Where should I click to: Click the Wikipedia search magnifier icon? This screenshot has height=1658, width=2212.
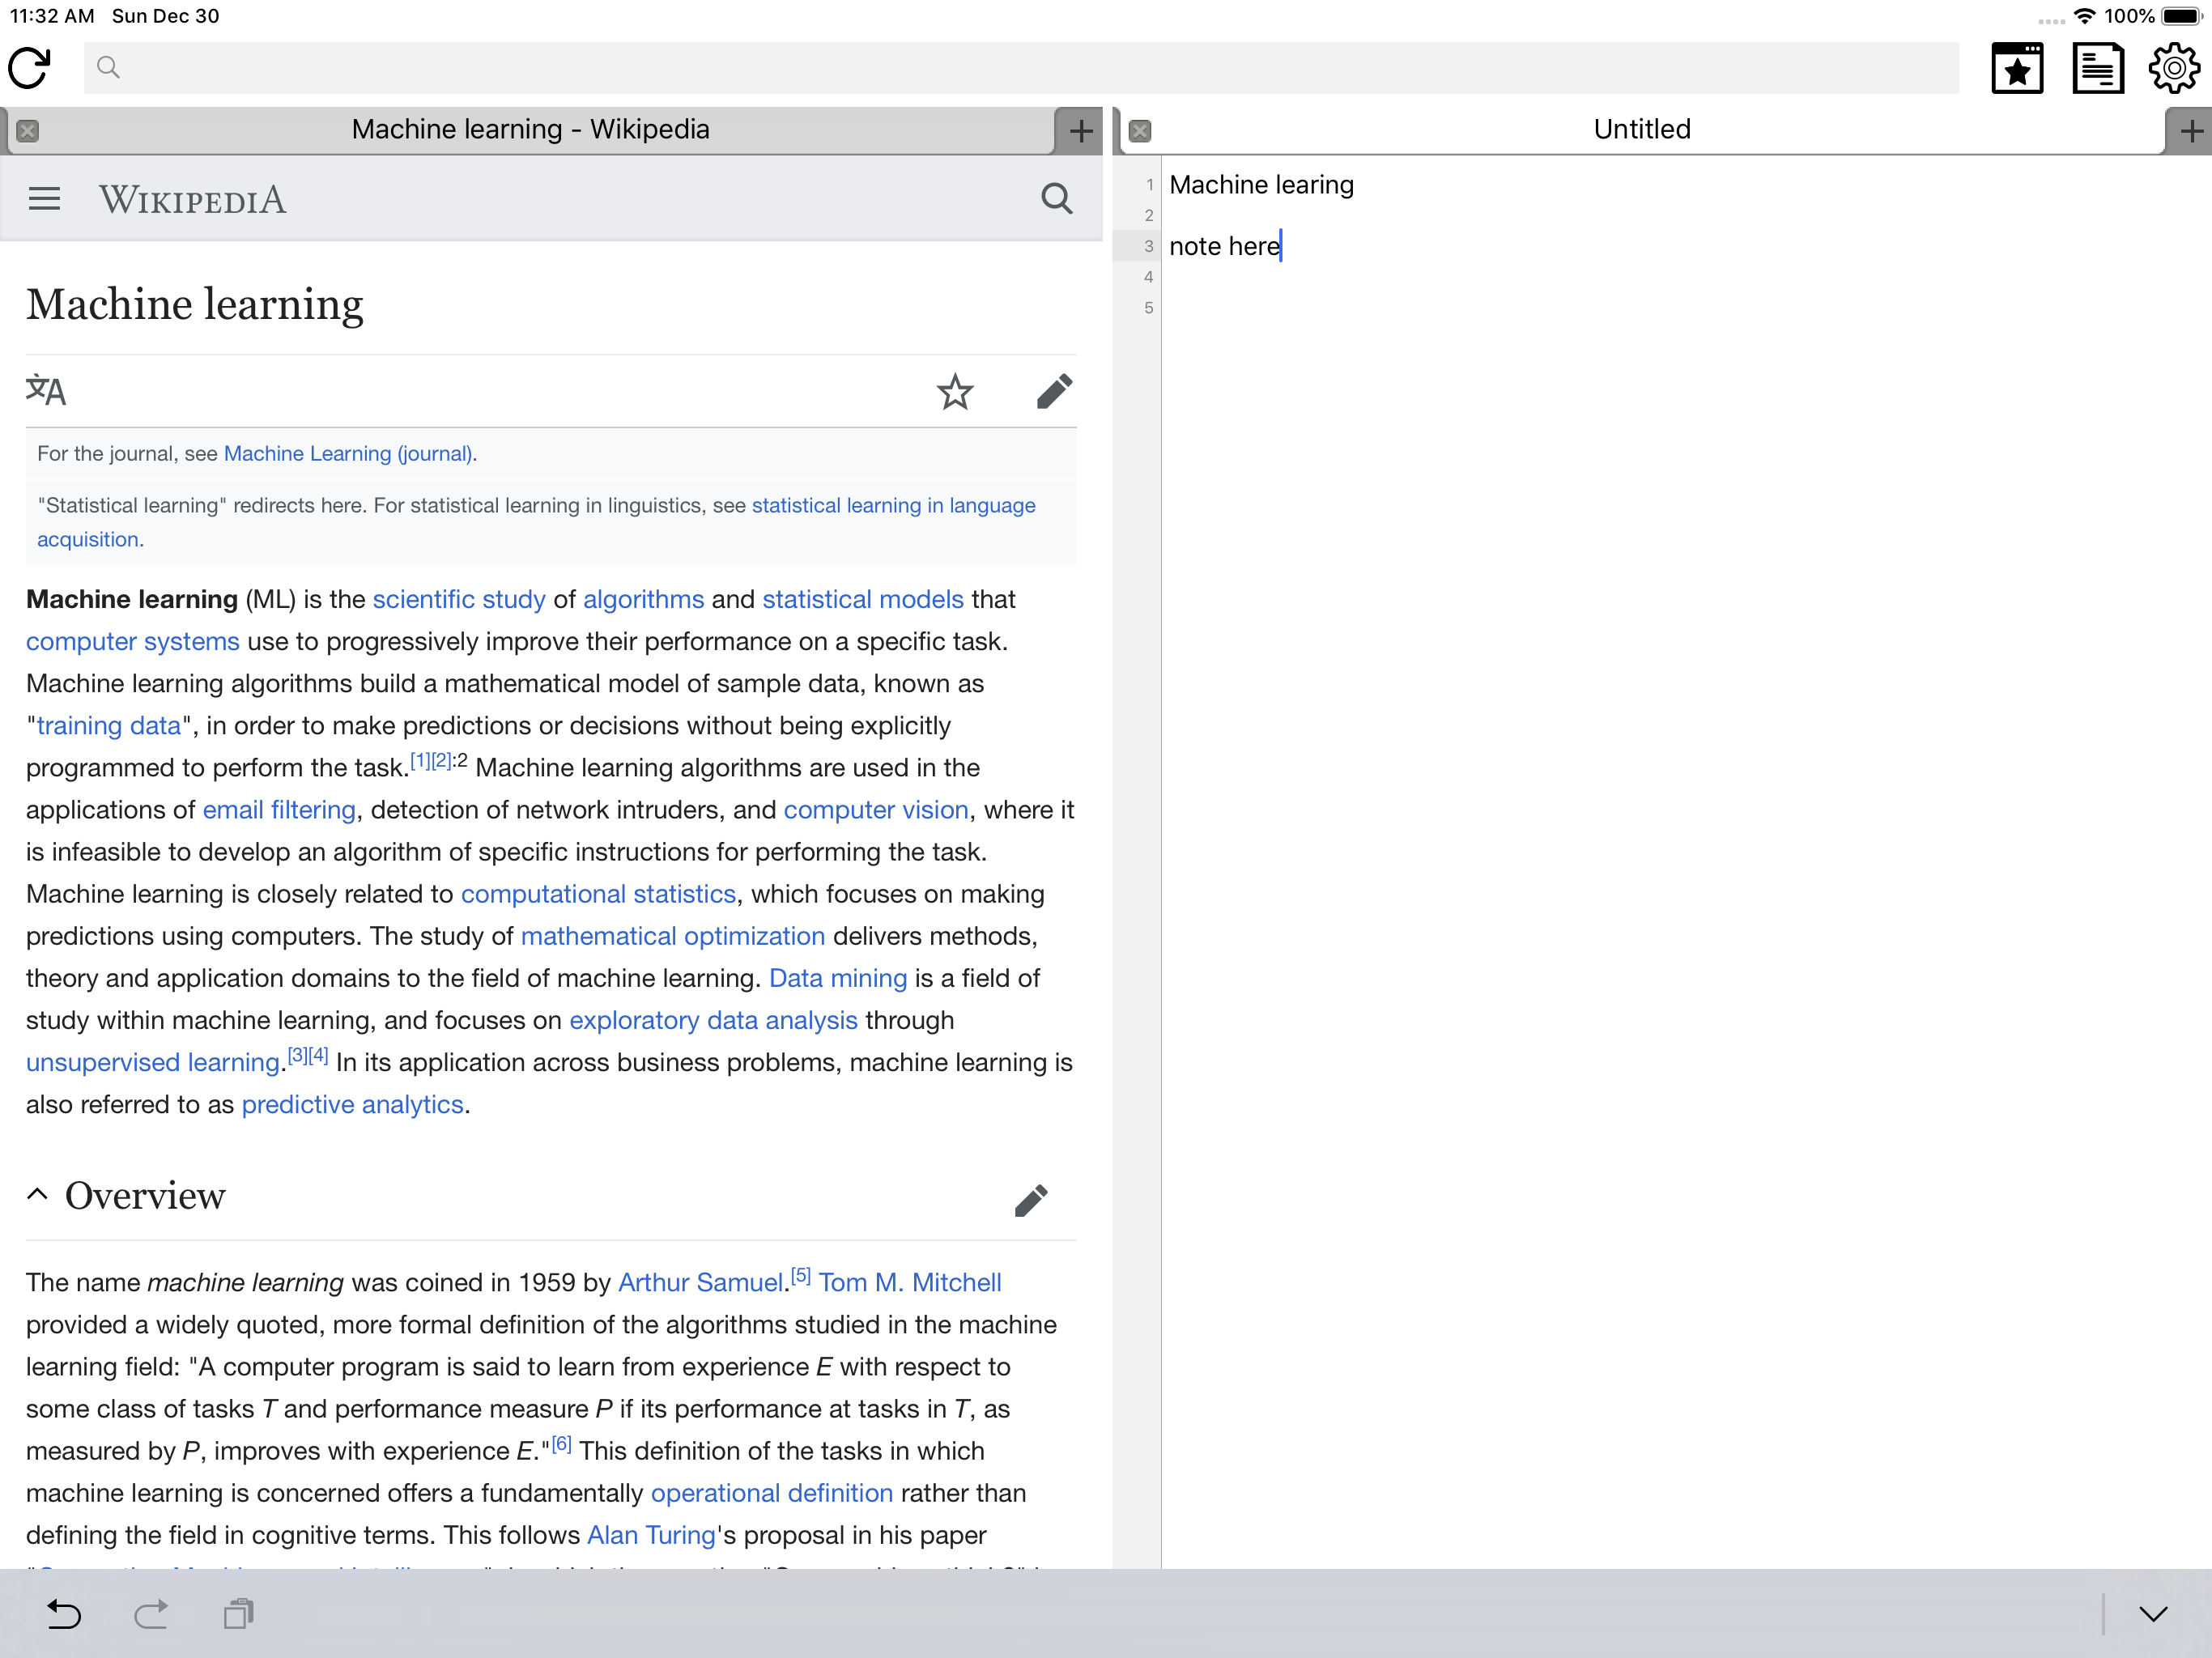pyautogui.click(x=1056, y=199)
